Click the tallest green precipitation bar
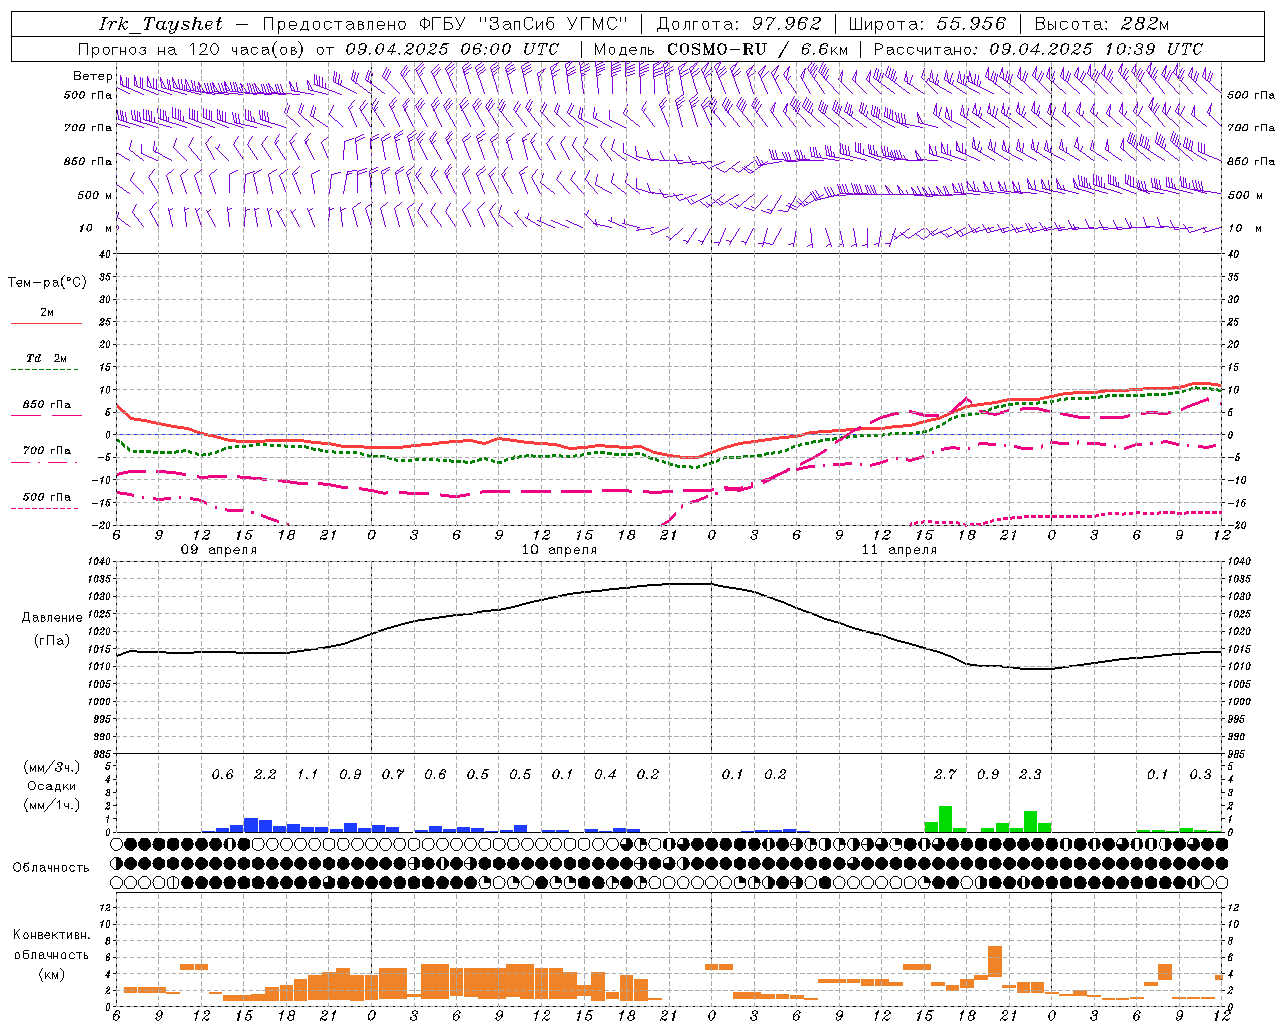The width and height of the screenshot is (1280, 1024). pos(945,819)
